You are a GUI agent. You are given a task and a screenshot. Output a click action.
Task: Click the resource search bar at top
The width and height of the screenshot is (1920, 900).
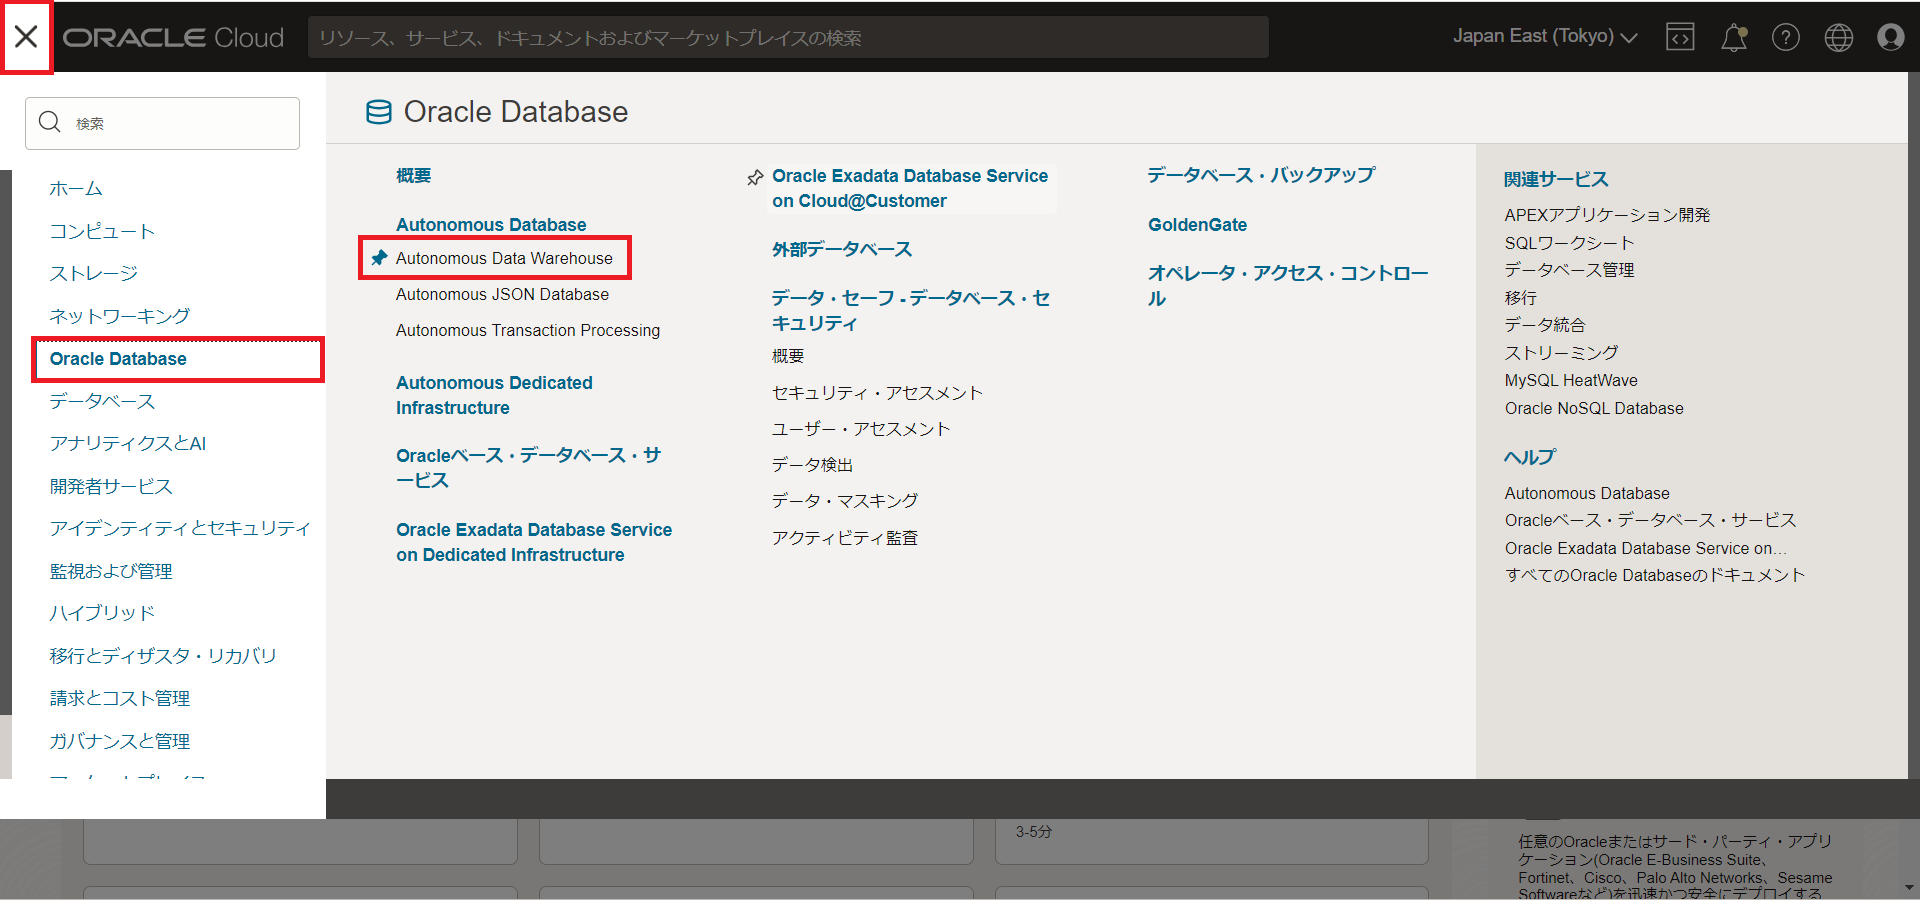[x=790, y=37]
